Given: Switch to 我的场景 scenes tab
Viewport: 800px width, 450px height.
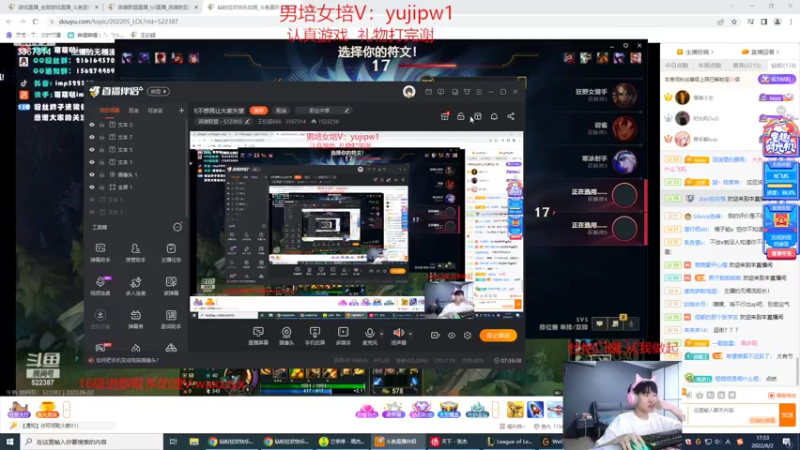Looking at the screenshot, I should pos(109,110).
